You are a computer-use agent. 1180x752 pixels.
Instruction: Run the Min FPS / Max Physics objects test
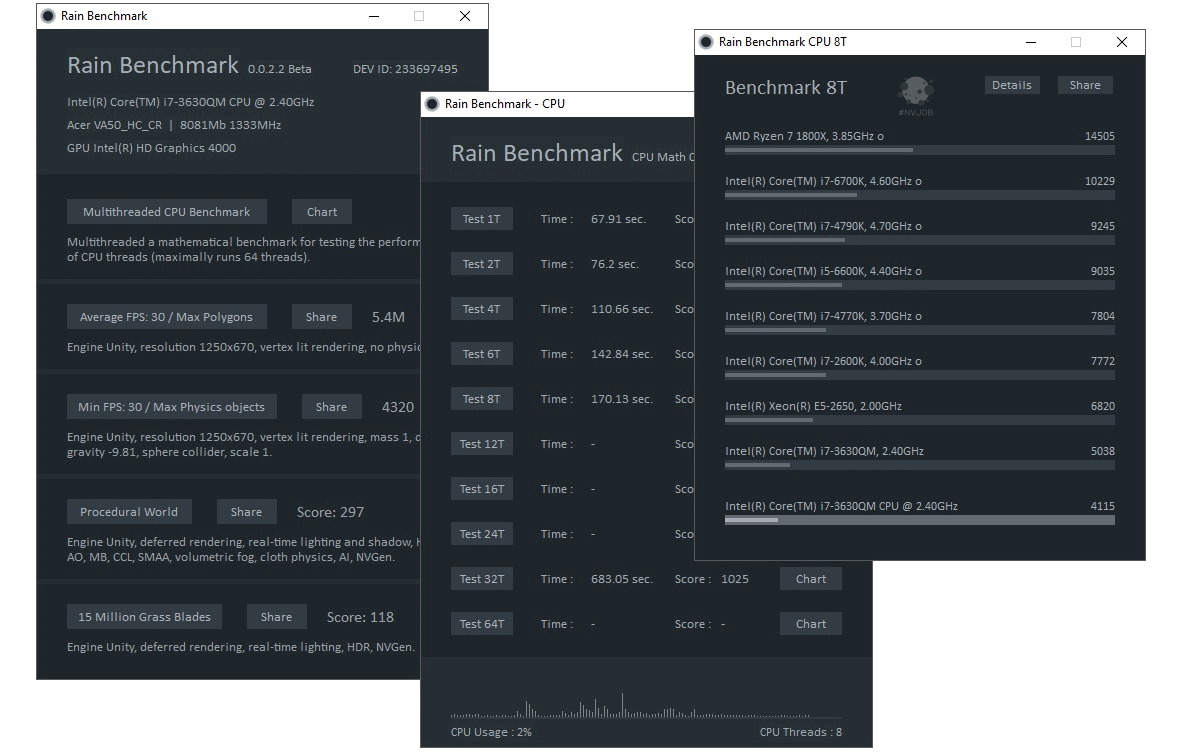[x=171, y=406]
